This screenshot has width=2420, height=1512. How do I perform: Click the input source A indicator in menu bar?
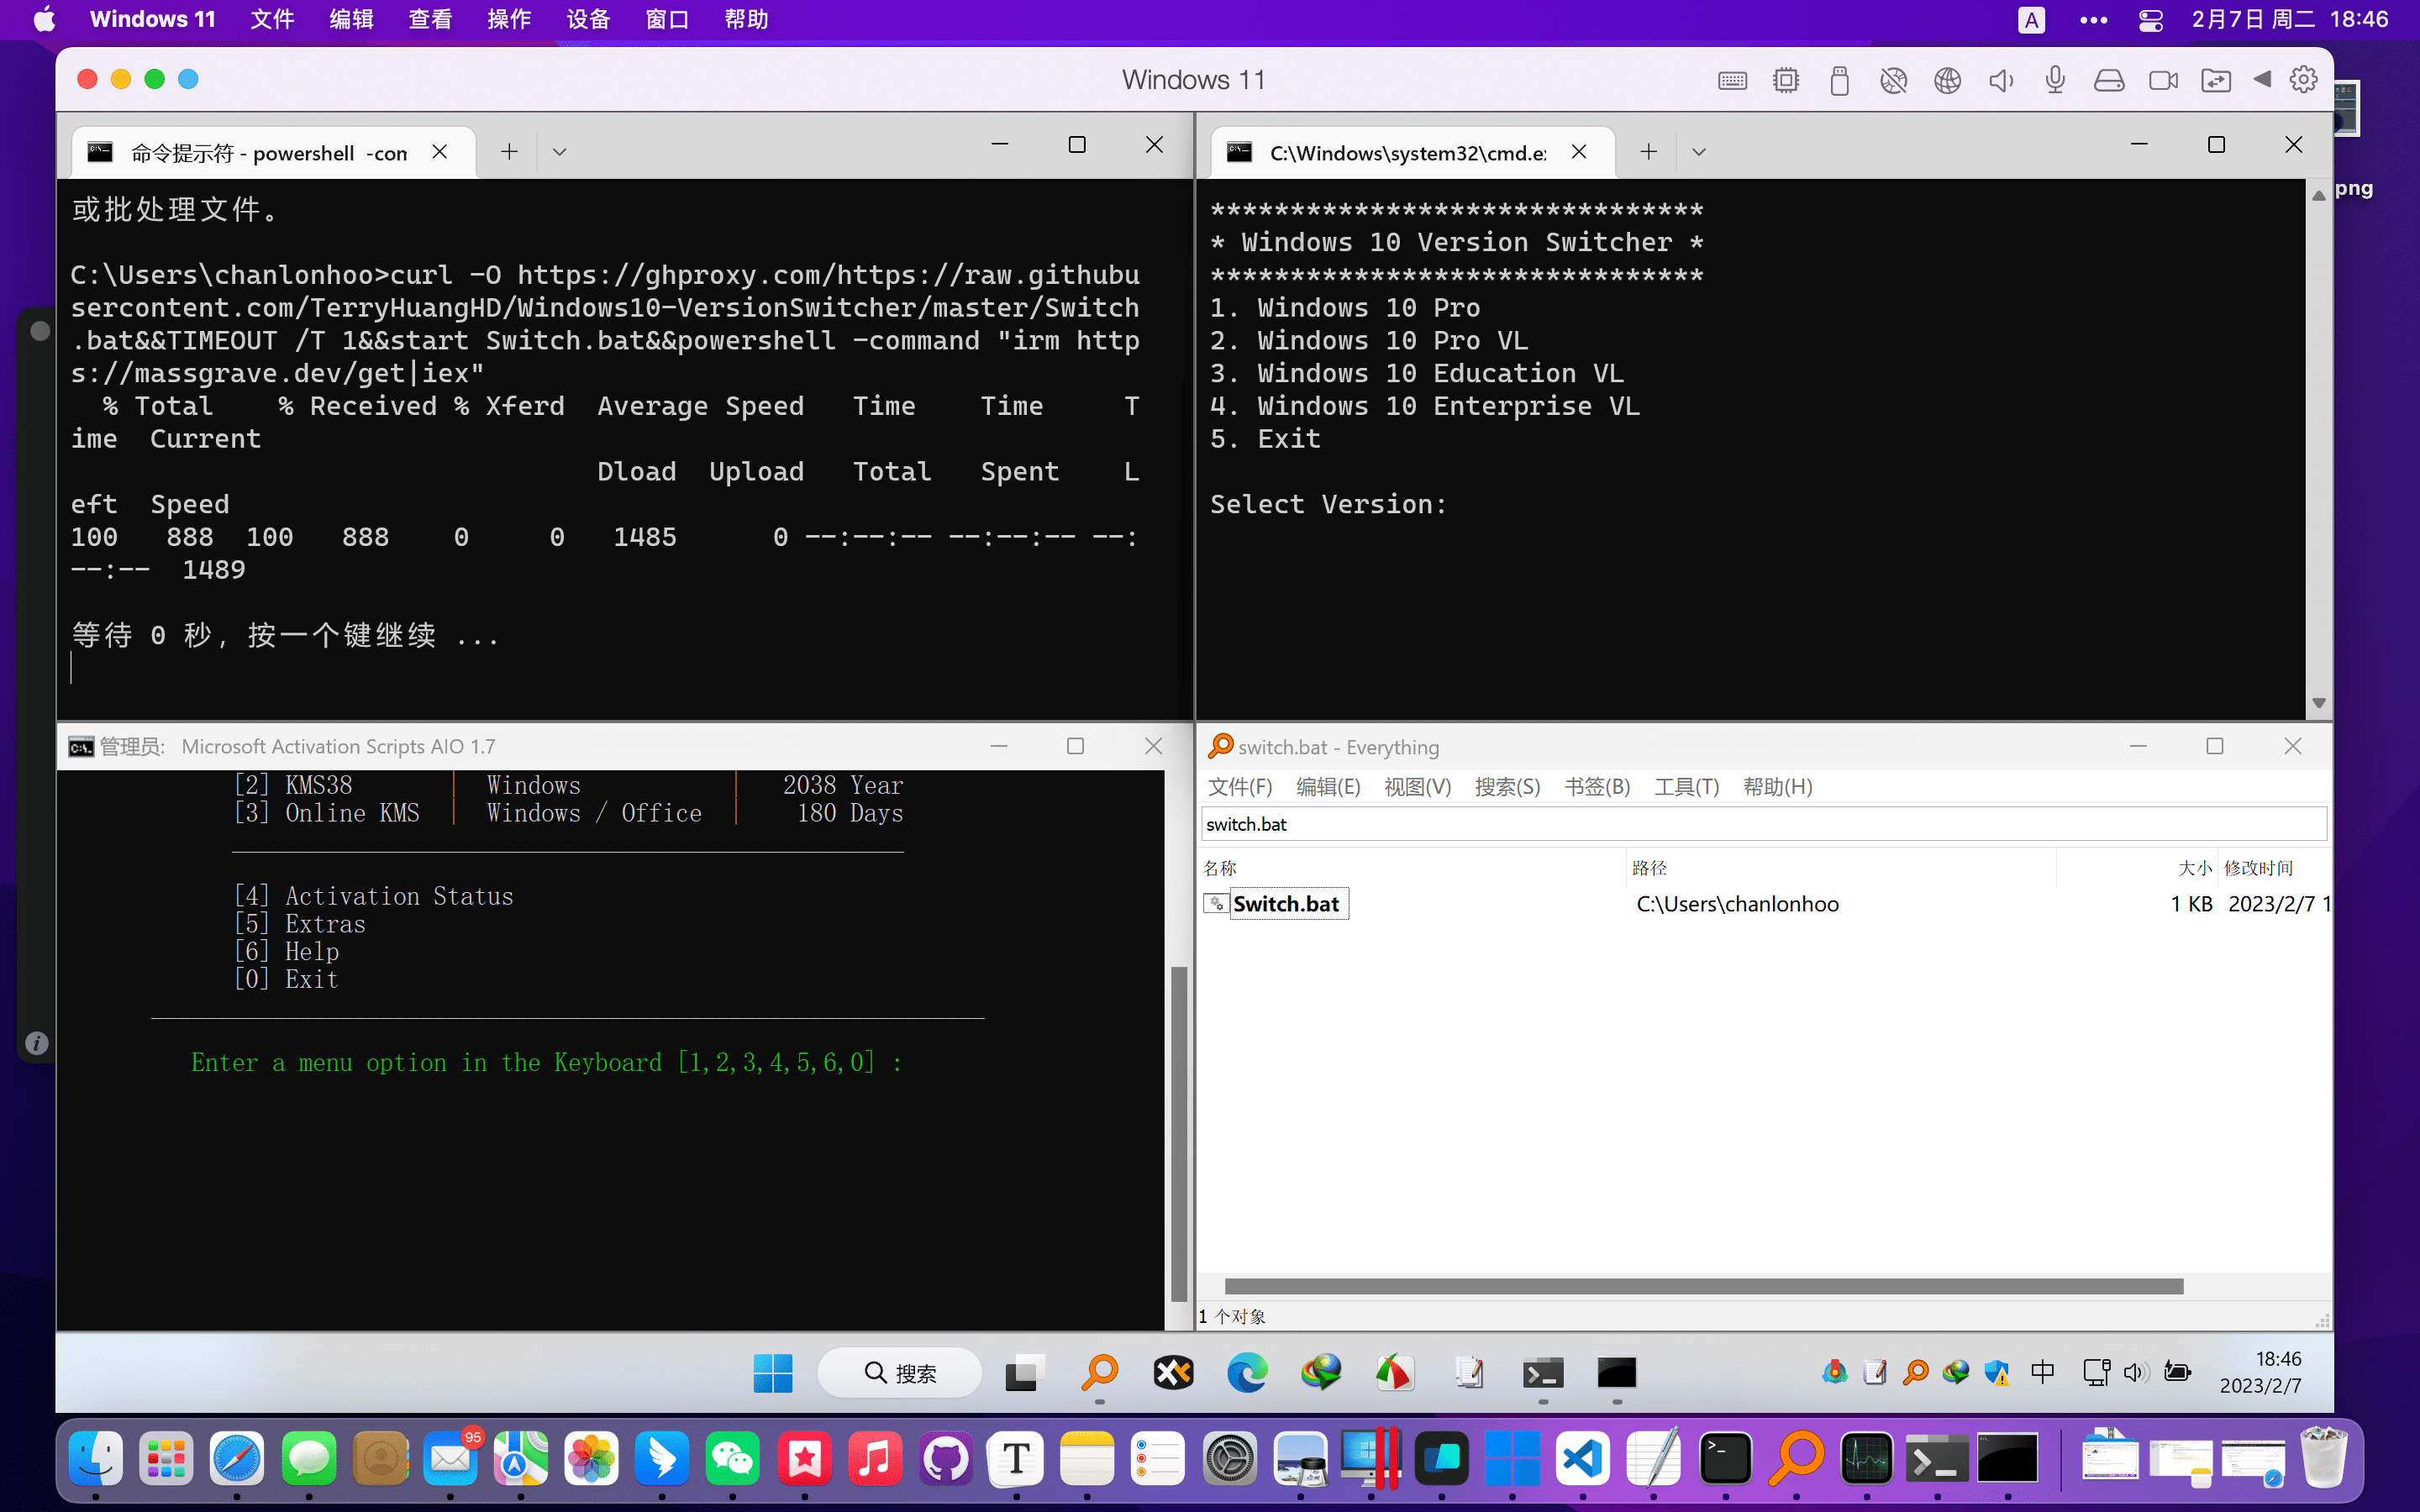coord(2031,19)
